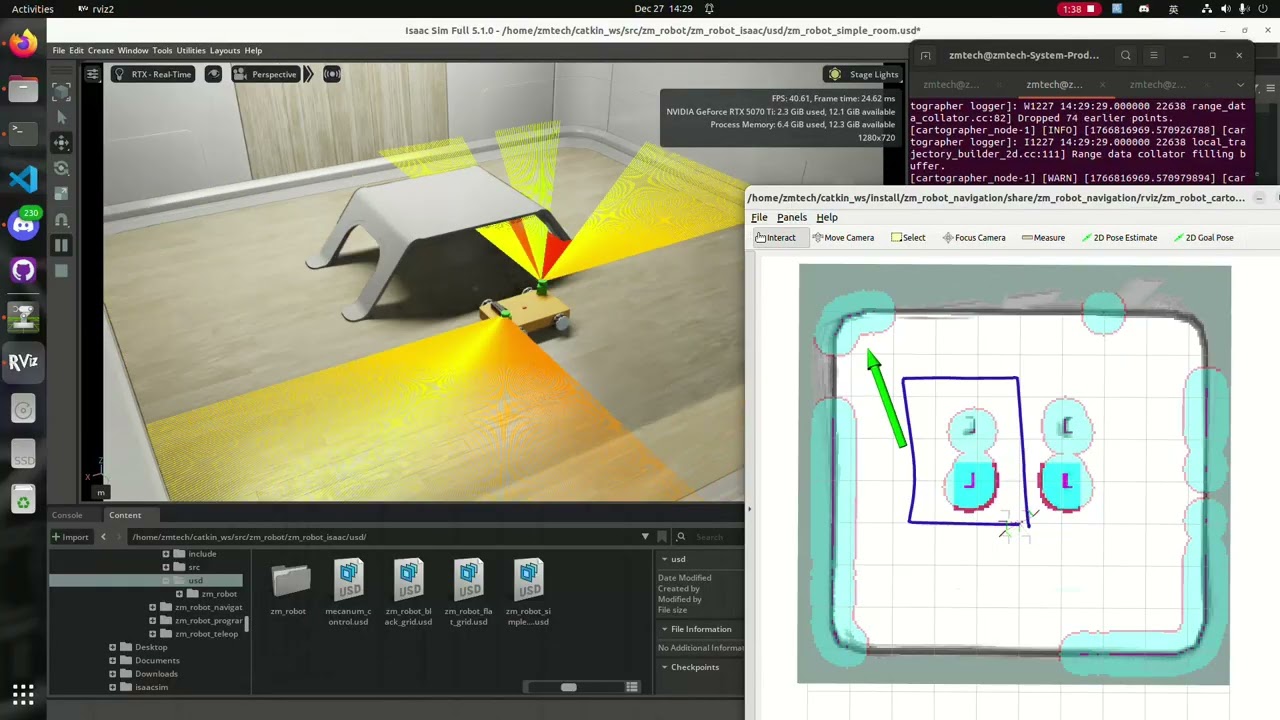The height and width of the screenshot is (720, 1280).
Task: Activate the Scale gizmo tool
Action: coord(61,194)
